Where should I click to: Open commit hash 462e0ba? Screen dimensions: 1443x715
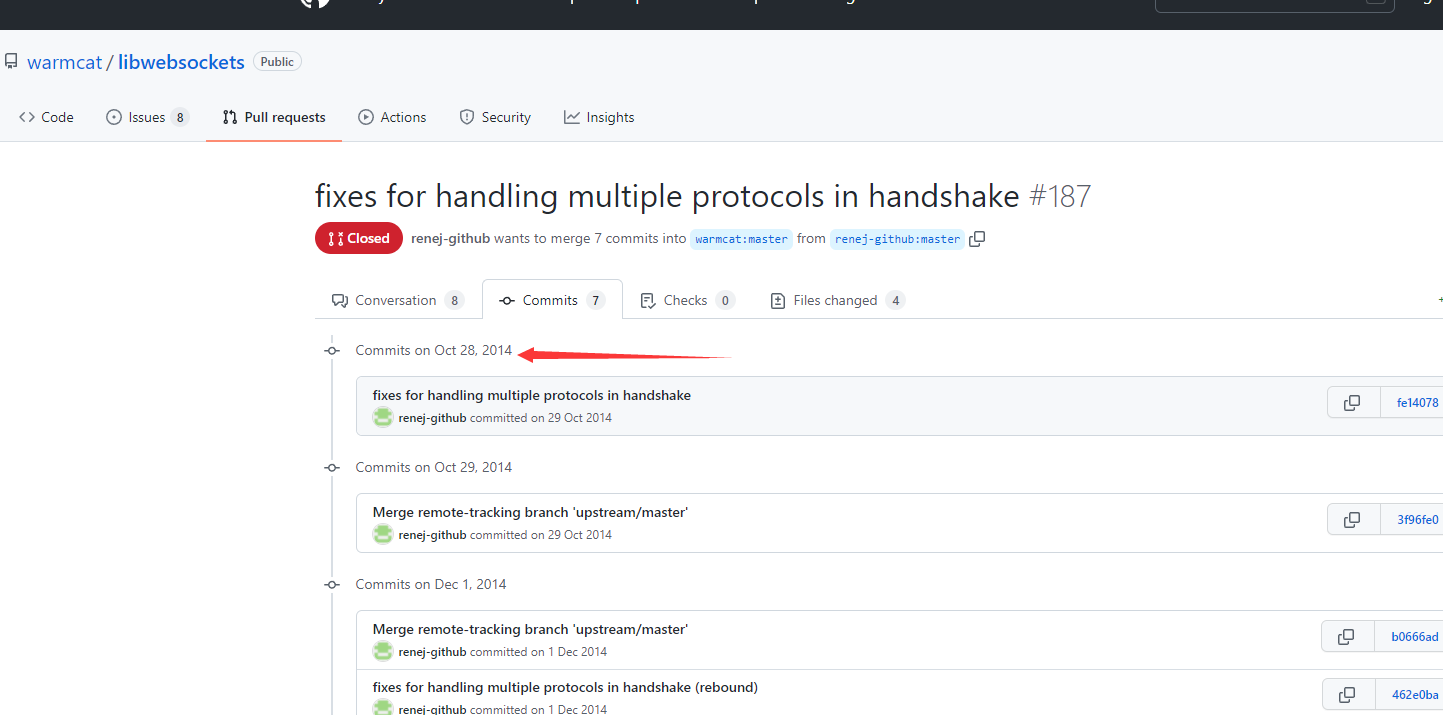1414,694
